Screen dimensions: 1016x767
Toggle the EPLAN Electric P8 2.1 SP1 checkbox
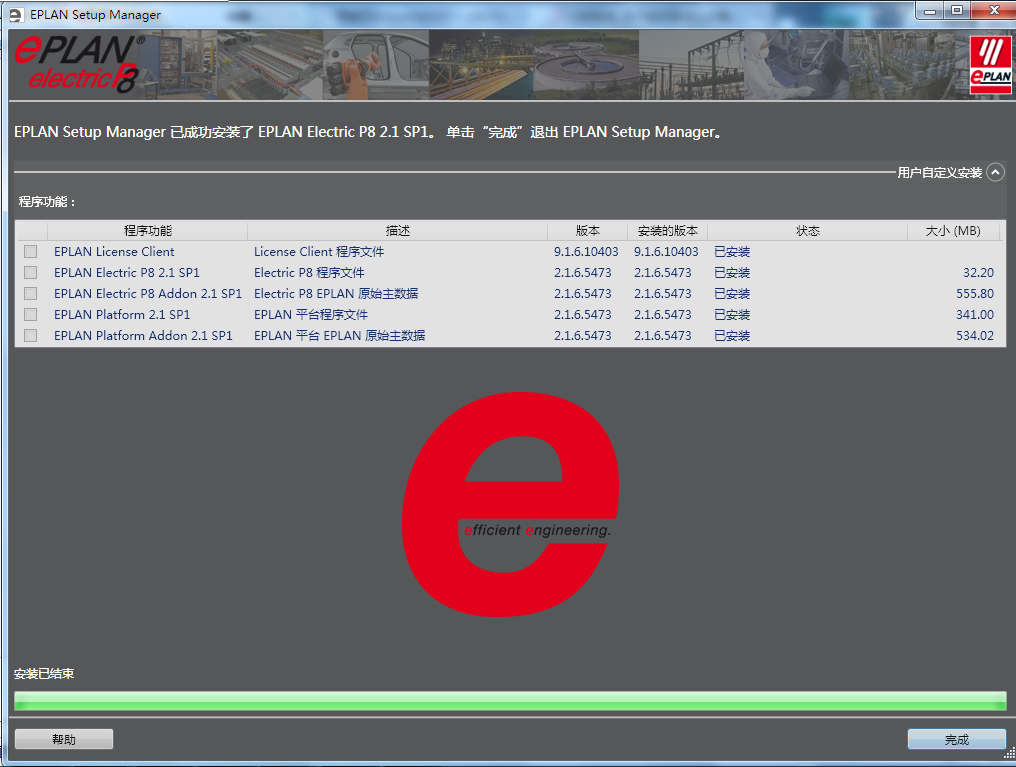point(31,273)
